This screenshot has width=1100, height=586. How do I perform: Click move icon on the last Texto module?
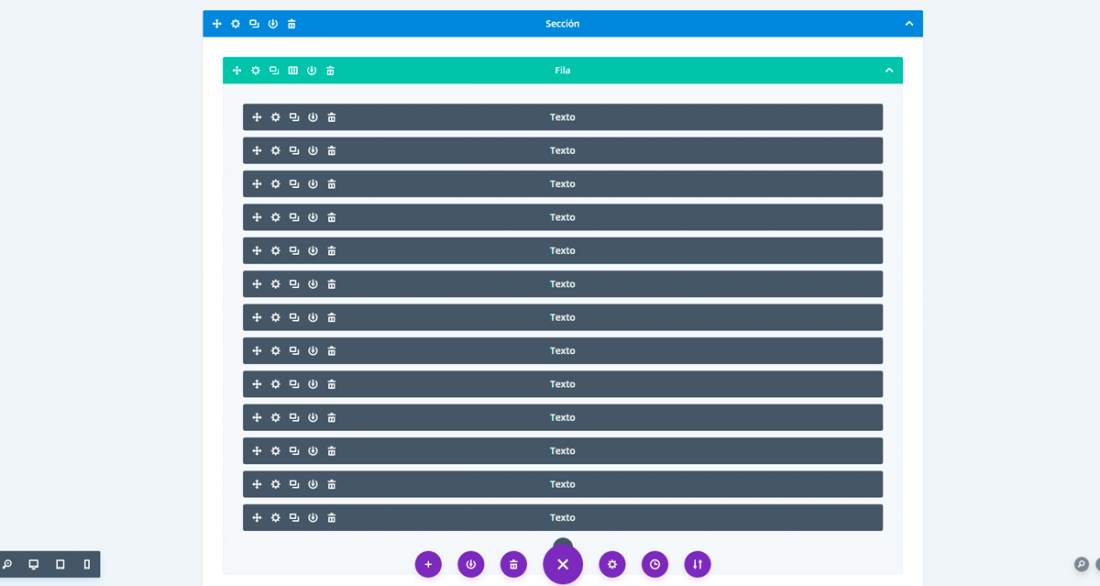257,518
